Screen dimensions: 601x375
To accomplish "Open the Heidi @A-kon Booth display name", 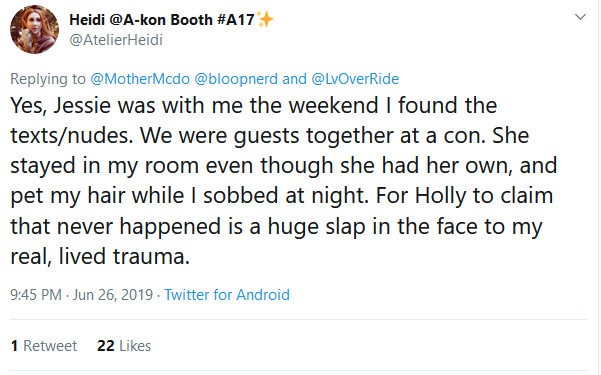I will 162,20.
